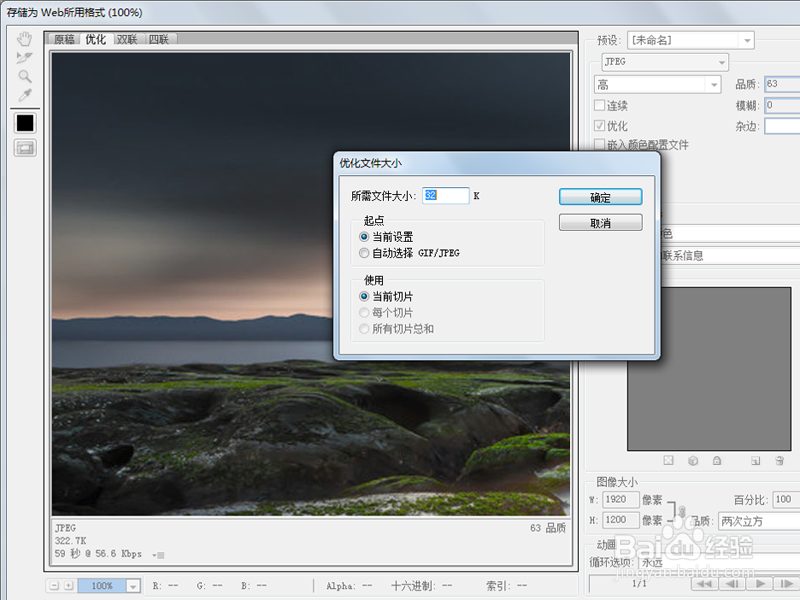Click the lock selected colors icon
The image size is (800, 600).
point(717,461)
